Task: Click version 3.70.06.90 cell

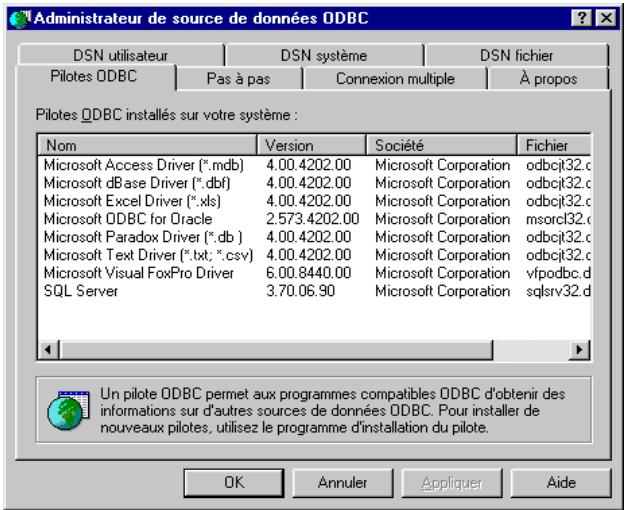Action: 301,291
